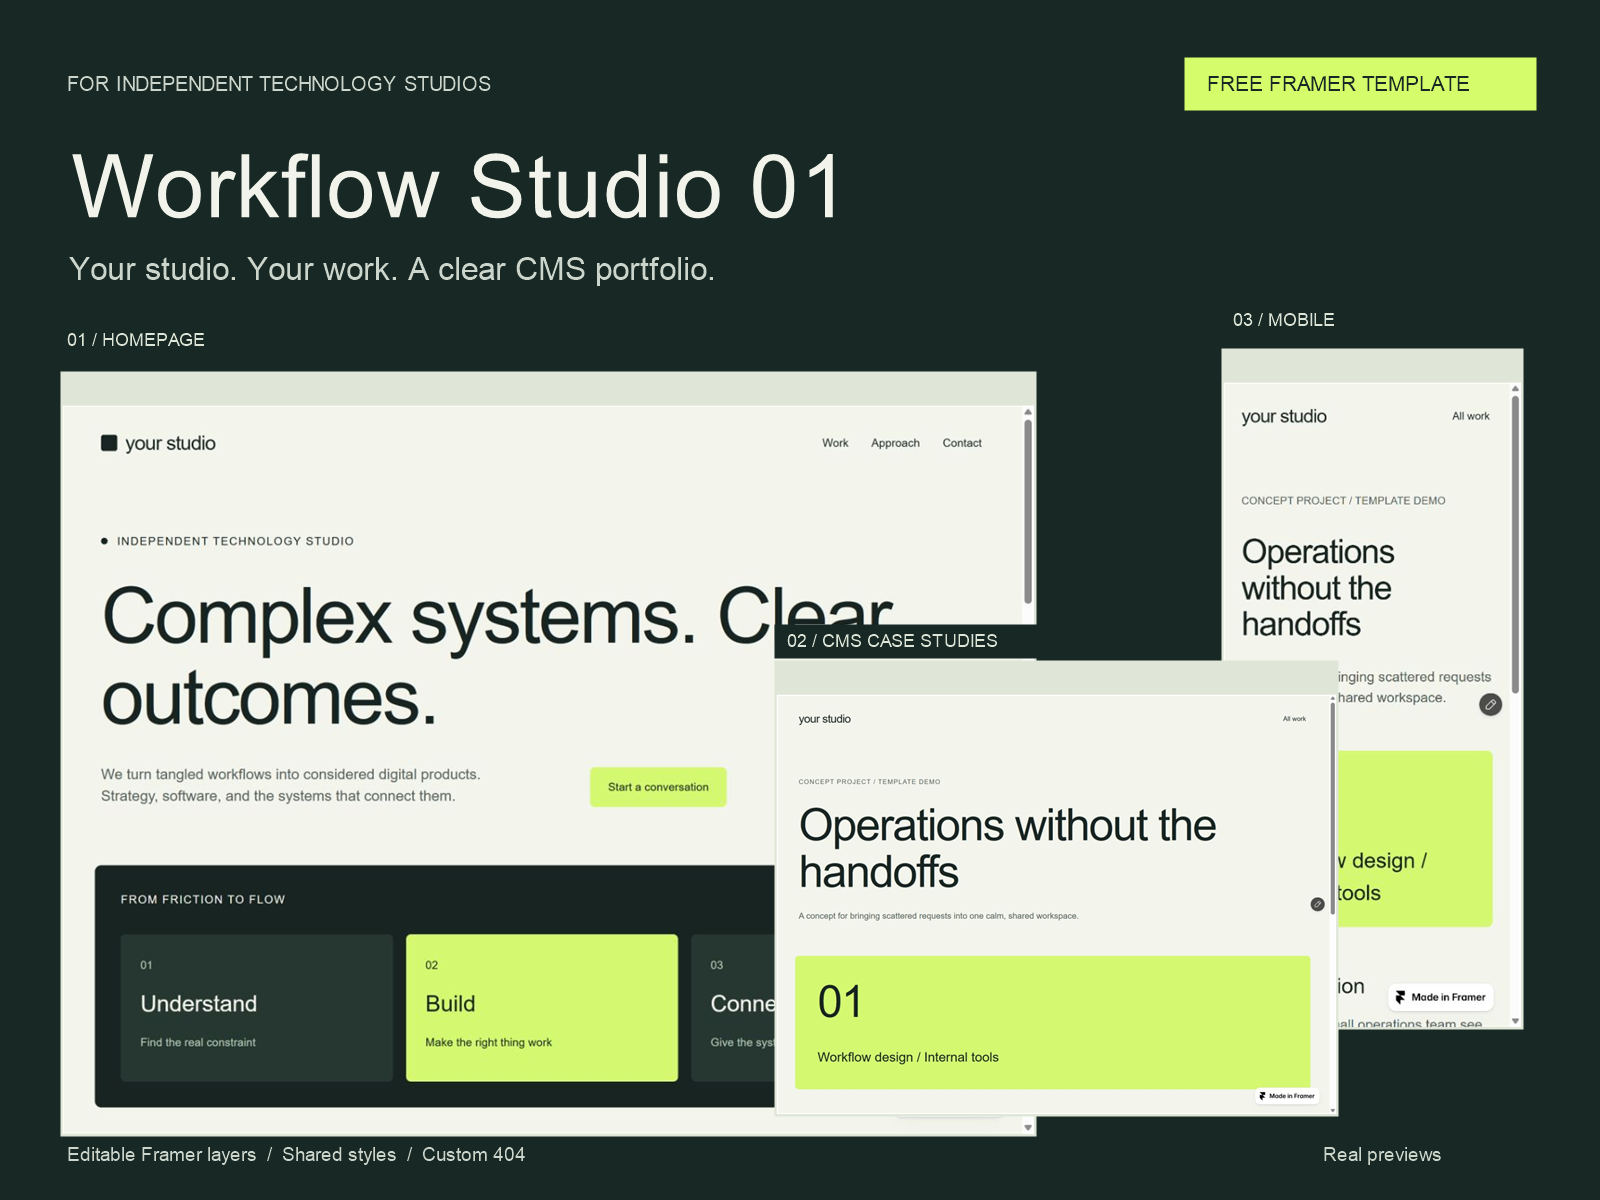The image size is (1600, 1200).
Task: Select the 02 Build card
Action: click(542, 1008)
